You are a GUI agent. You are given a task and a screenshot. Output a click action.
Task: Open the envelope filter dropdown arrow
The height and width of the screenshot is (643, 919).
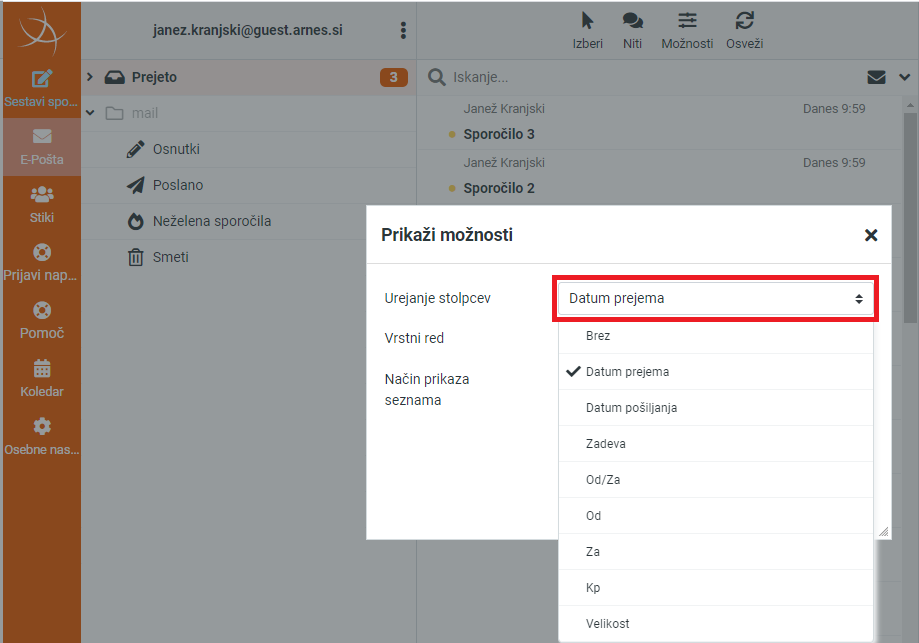[904, 77]
